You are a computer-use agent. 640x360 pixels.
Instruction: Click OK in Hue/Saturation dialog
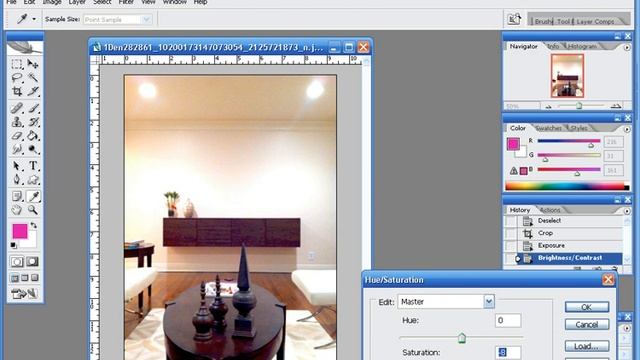point(587,307)
